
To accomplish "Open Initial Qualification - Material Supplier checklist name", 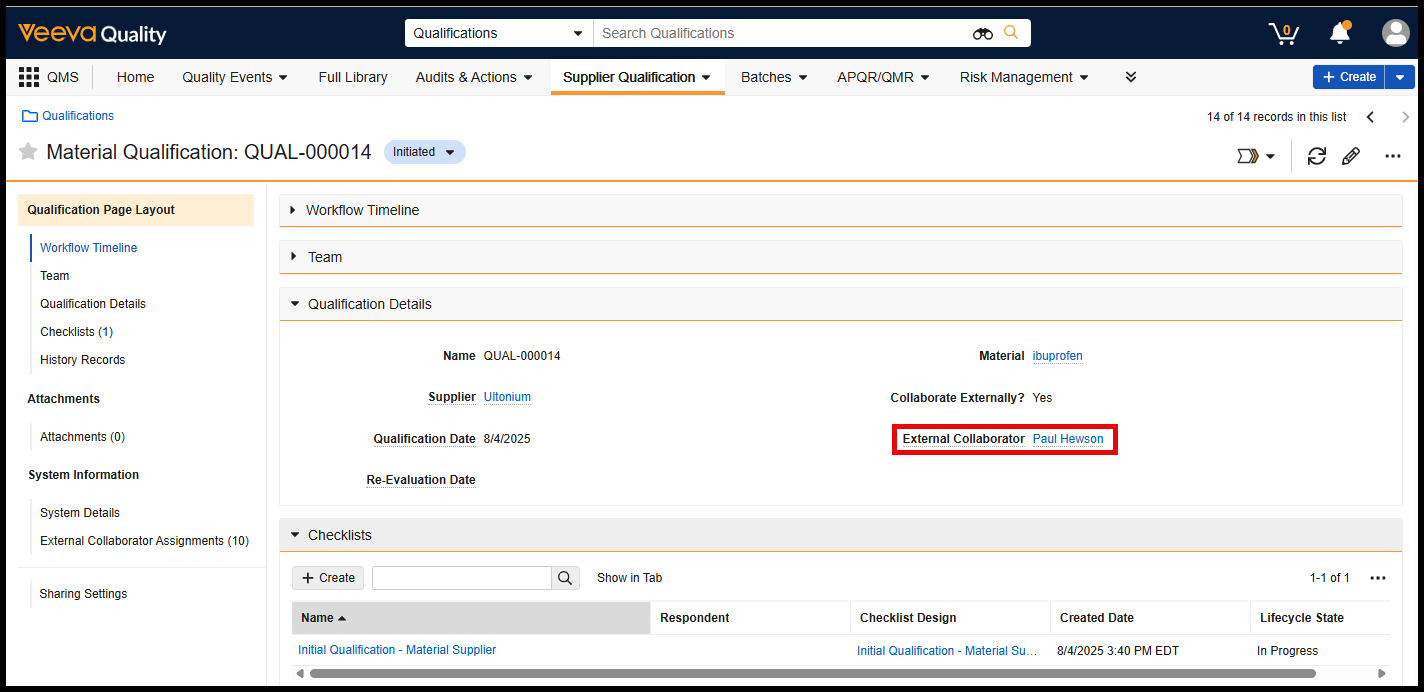I will click(397, 650).
